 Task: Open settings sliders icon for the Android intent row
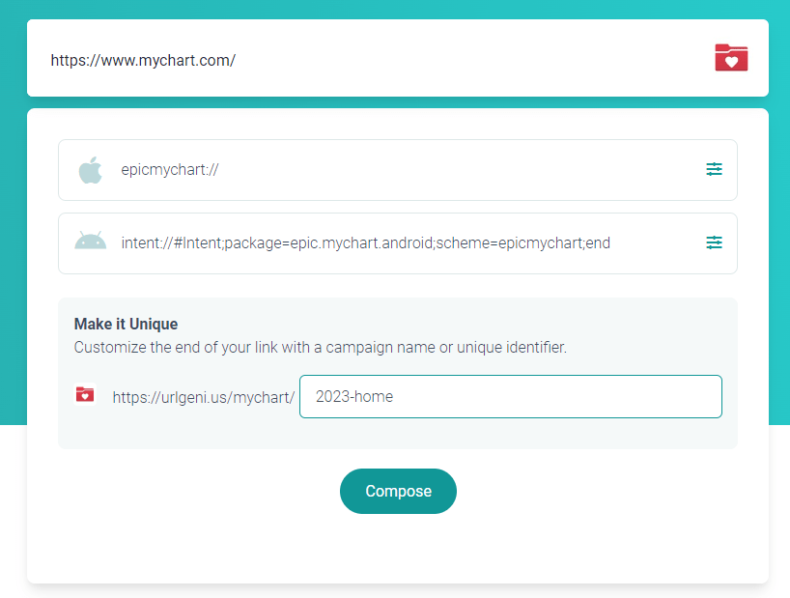pyautogui.click(x=714, y=243)
